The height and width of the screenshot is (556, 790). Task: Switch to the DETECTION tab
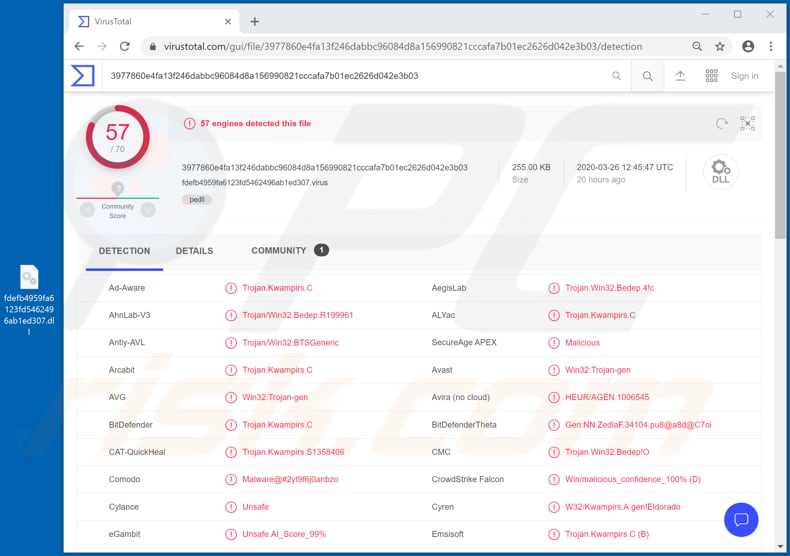point(124,251)
